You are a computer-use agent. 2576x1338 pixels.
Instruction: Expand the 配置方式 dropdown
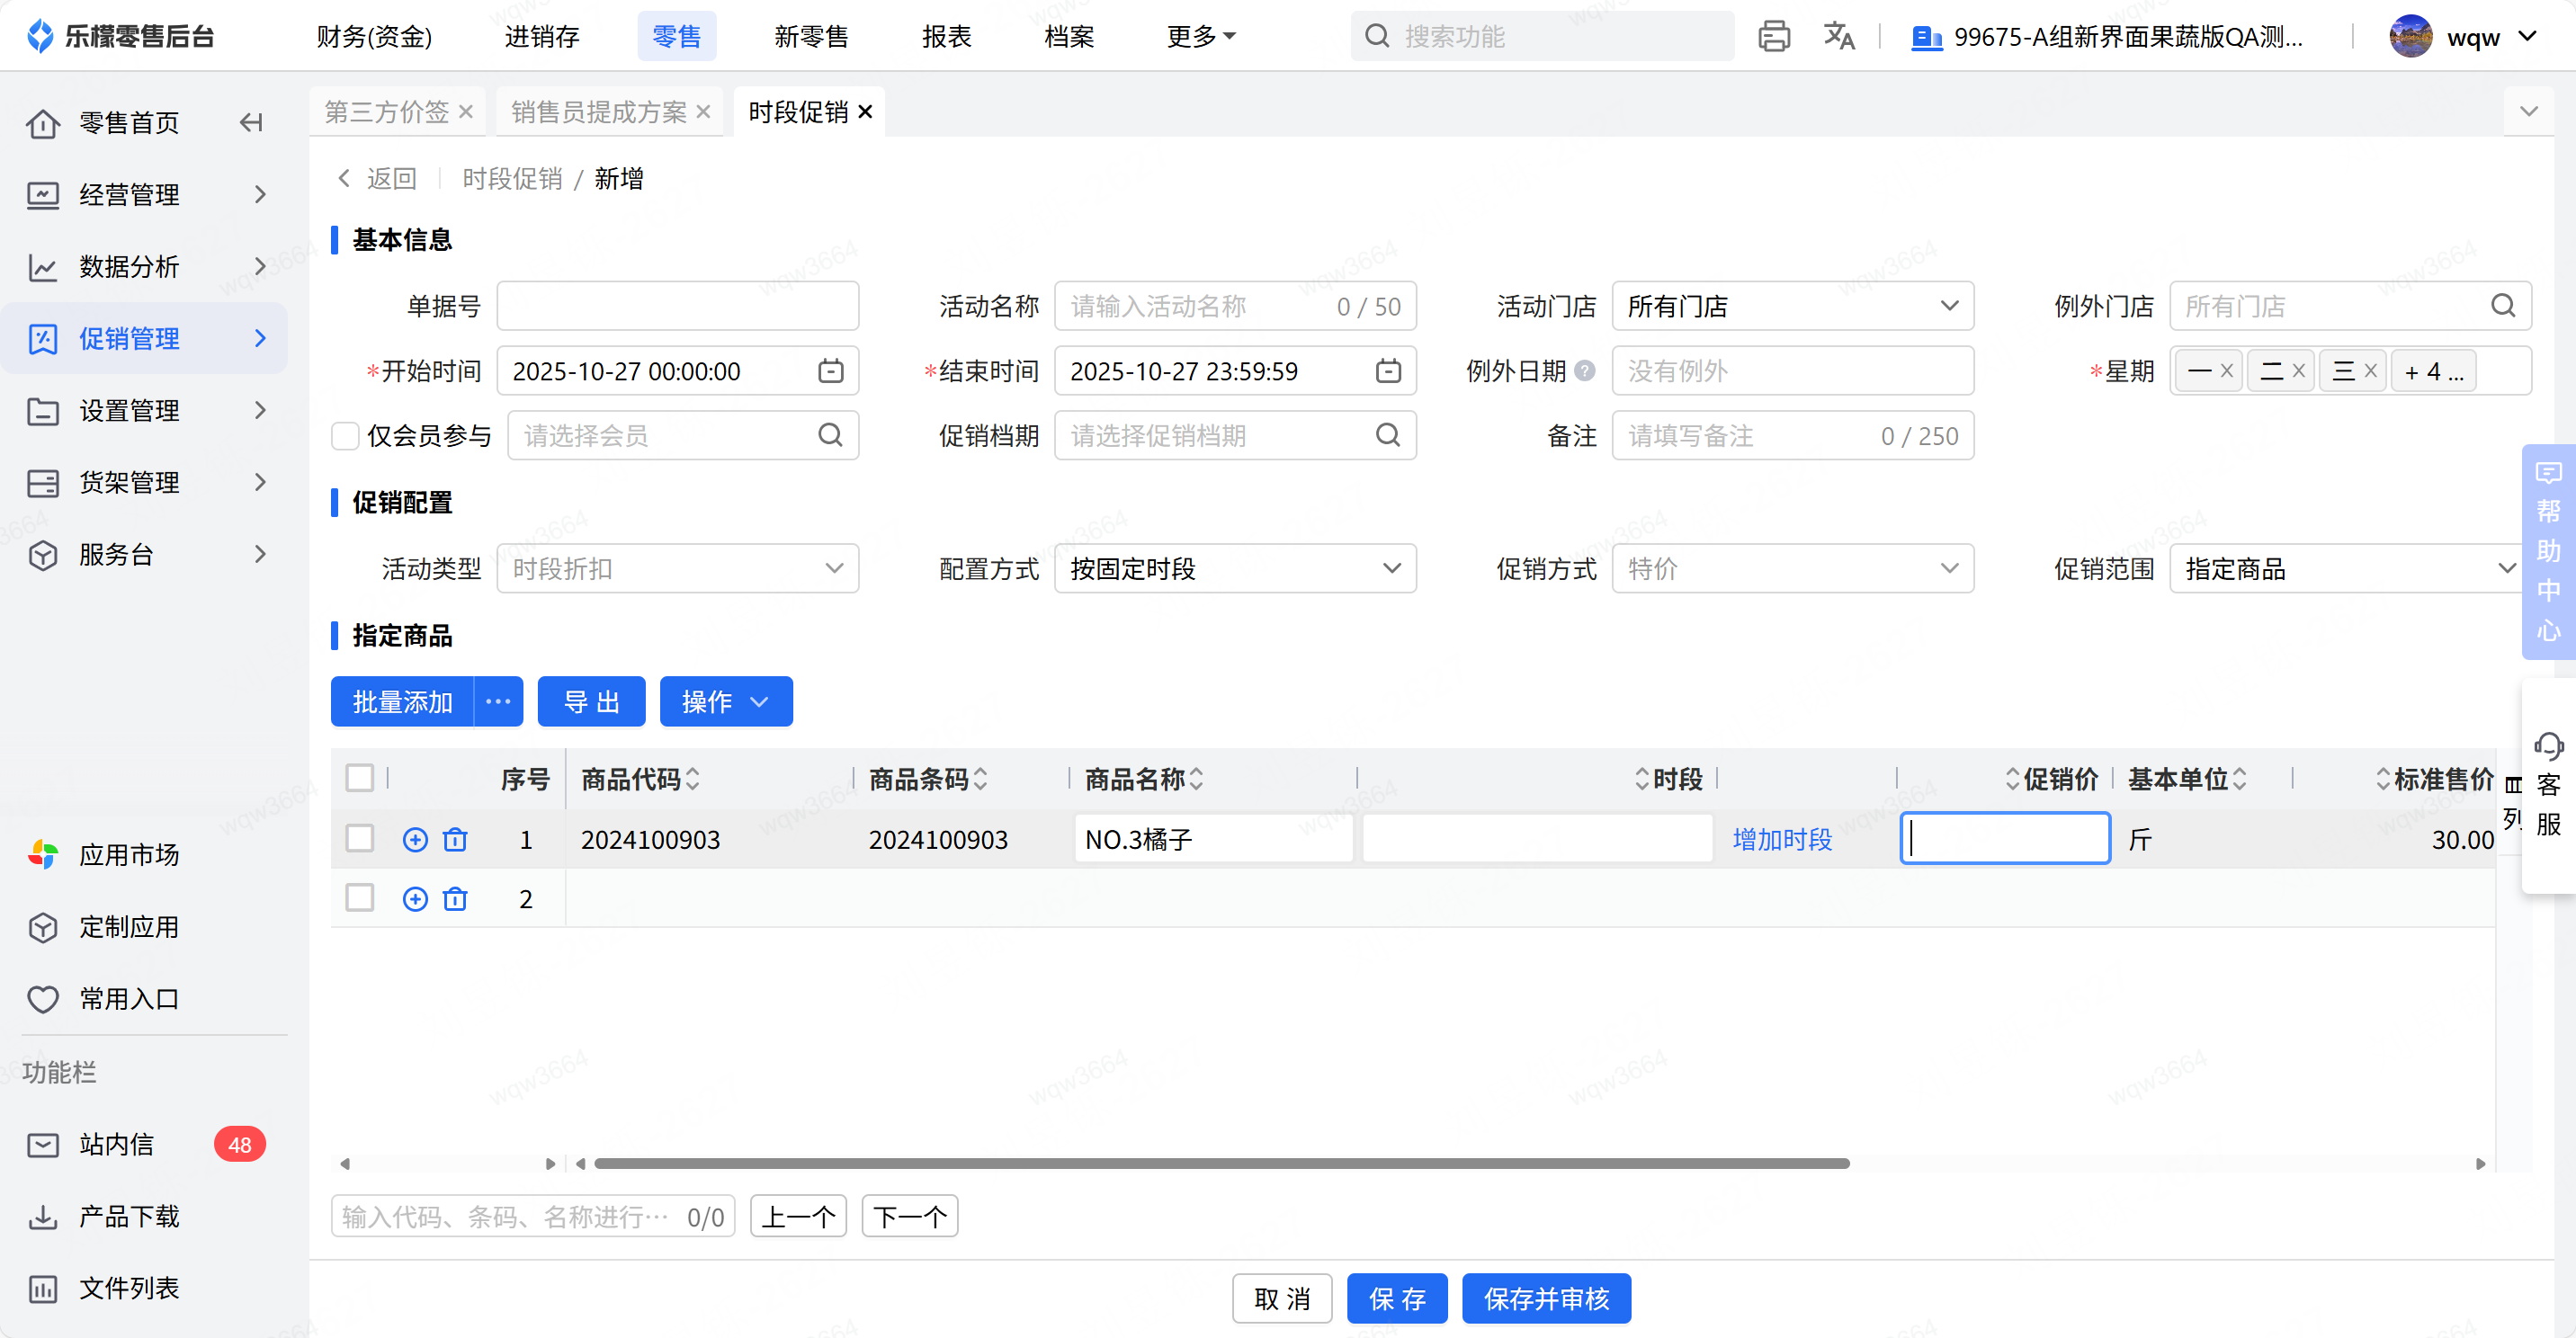pyautogui.click(x=1234, y=569)
